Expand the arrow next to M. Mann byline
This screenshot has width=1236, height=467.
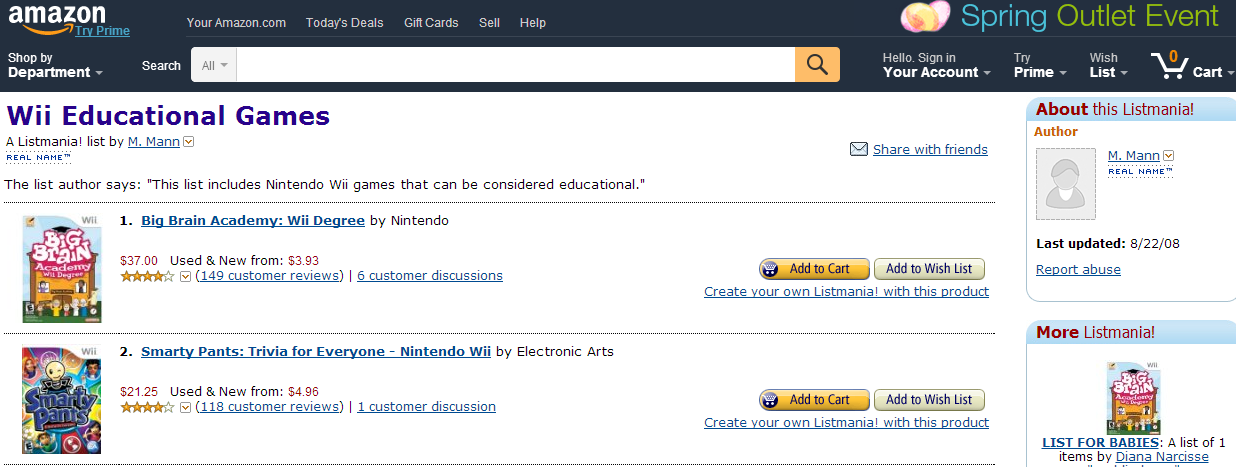[x=188, y=142]
